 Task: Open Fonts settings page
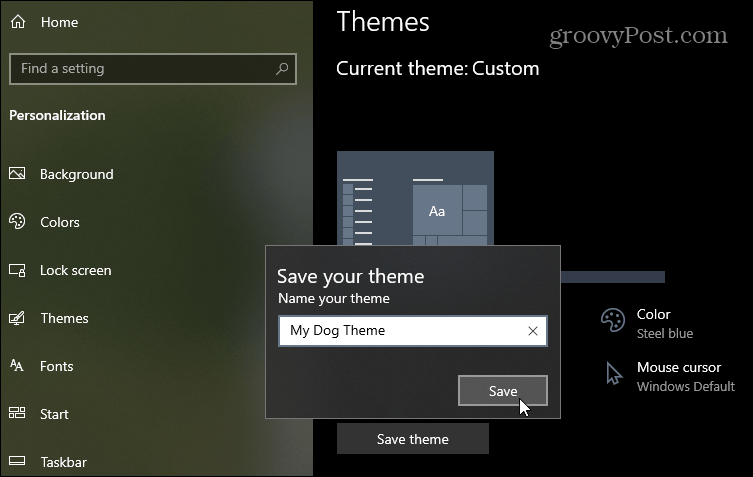tap(57, 366)
